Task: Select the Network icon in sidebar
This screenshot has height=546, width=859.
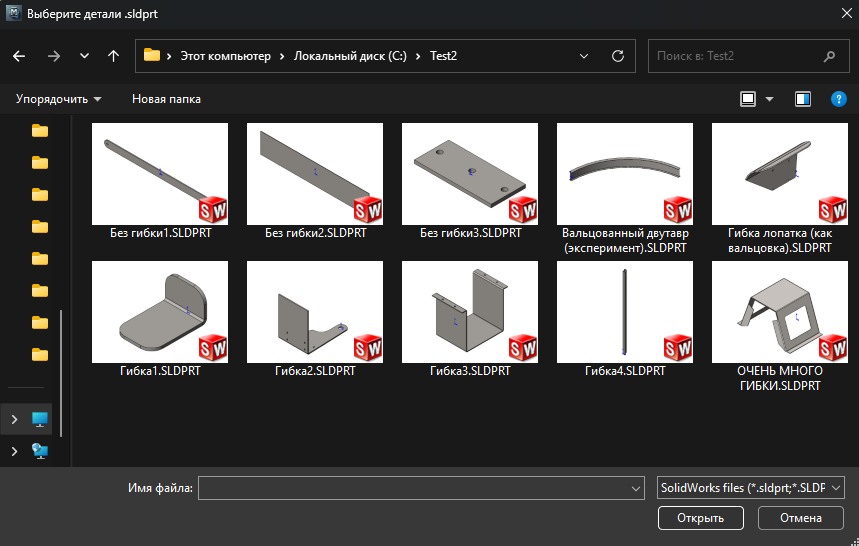Action: pos(39,451)
